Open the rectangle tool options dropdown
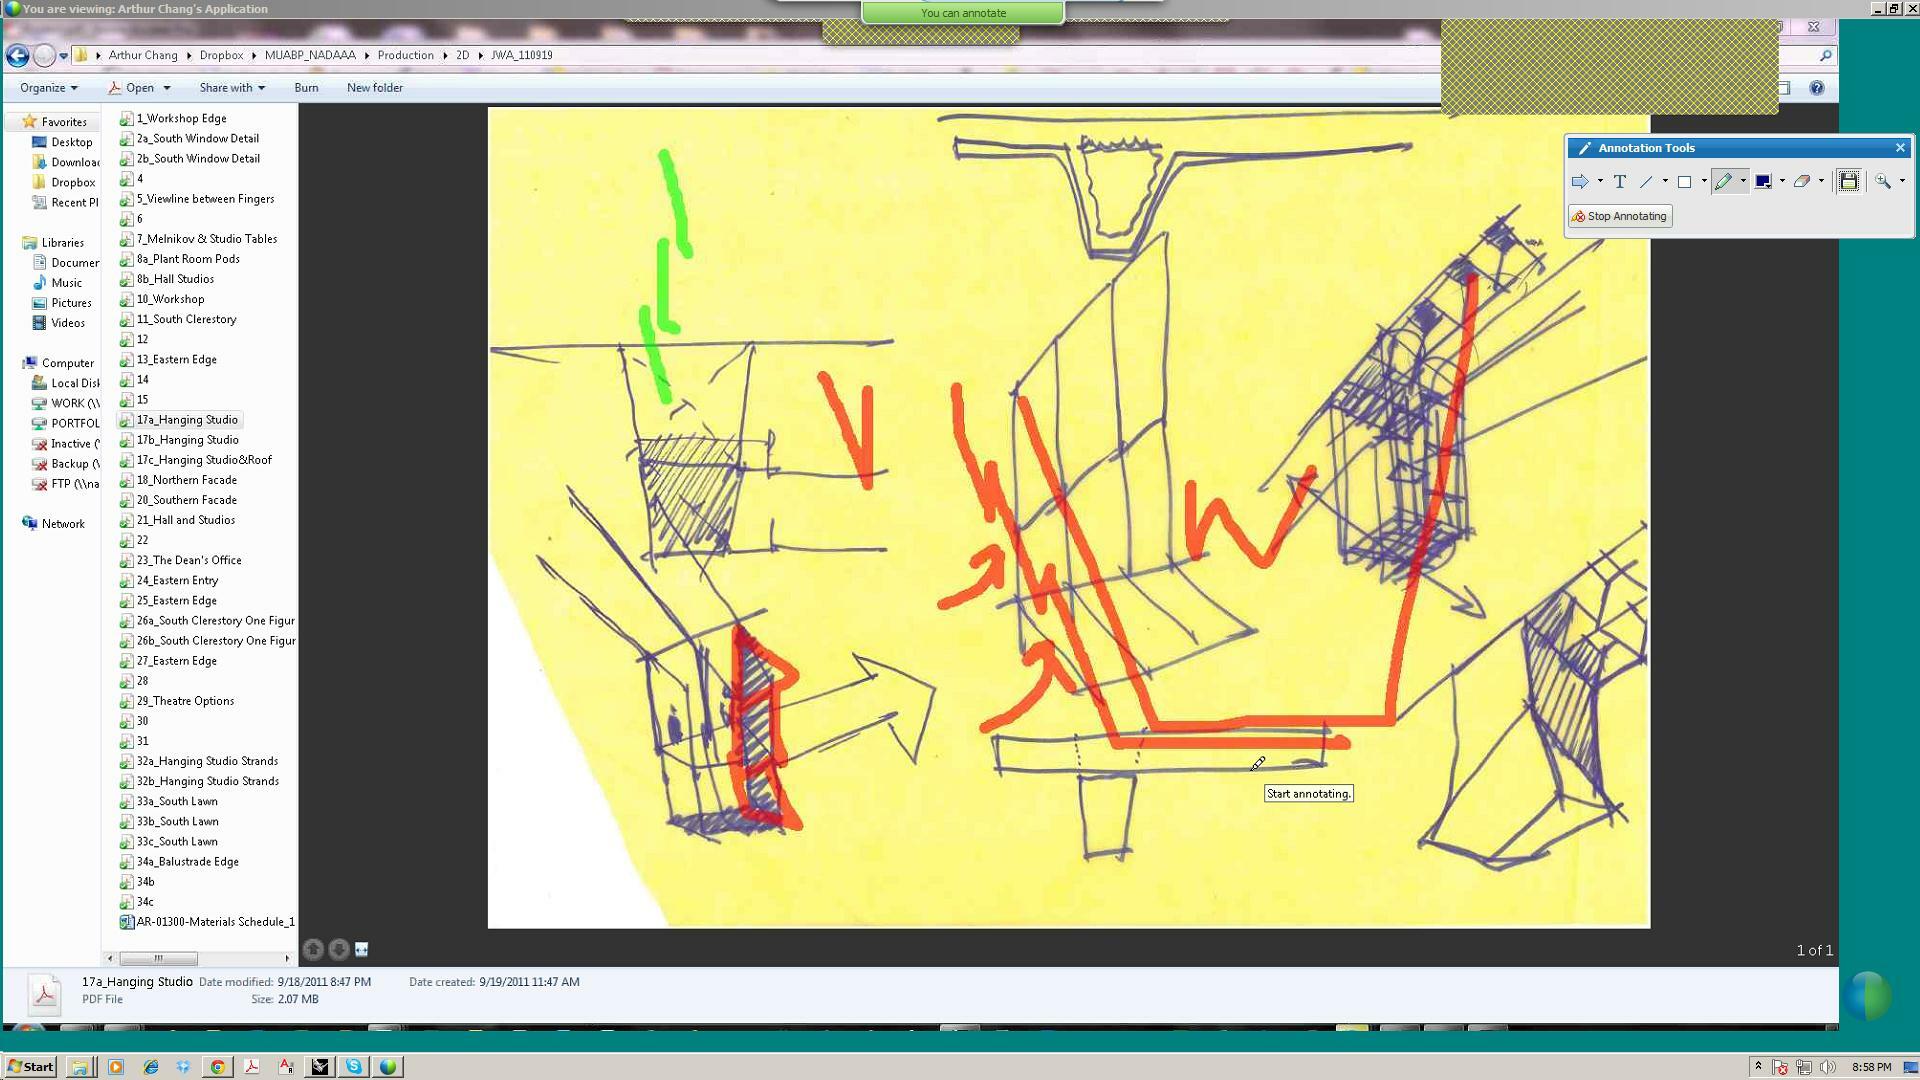This screenshot has width=1920, height=1080. pyautogui.click(x=1704, y=181)
